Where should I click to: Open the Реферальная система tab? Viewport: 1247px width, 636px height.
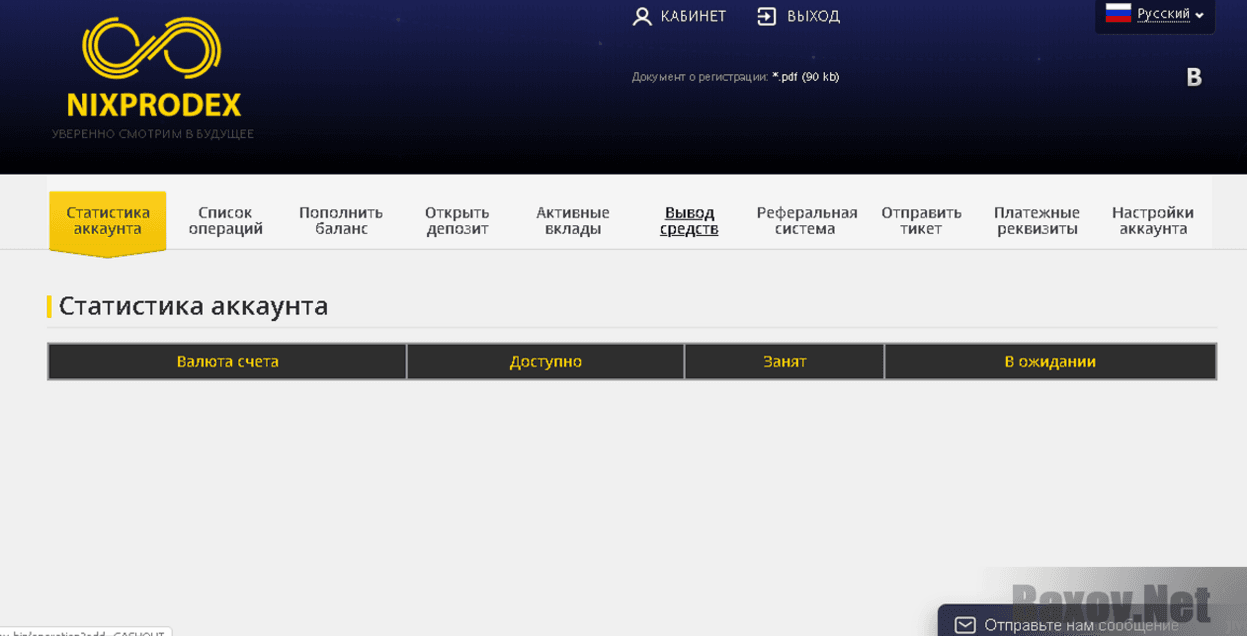pyautogui.click(x=806, y=221)
